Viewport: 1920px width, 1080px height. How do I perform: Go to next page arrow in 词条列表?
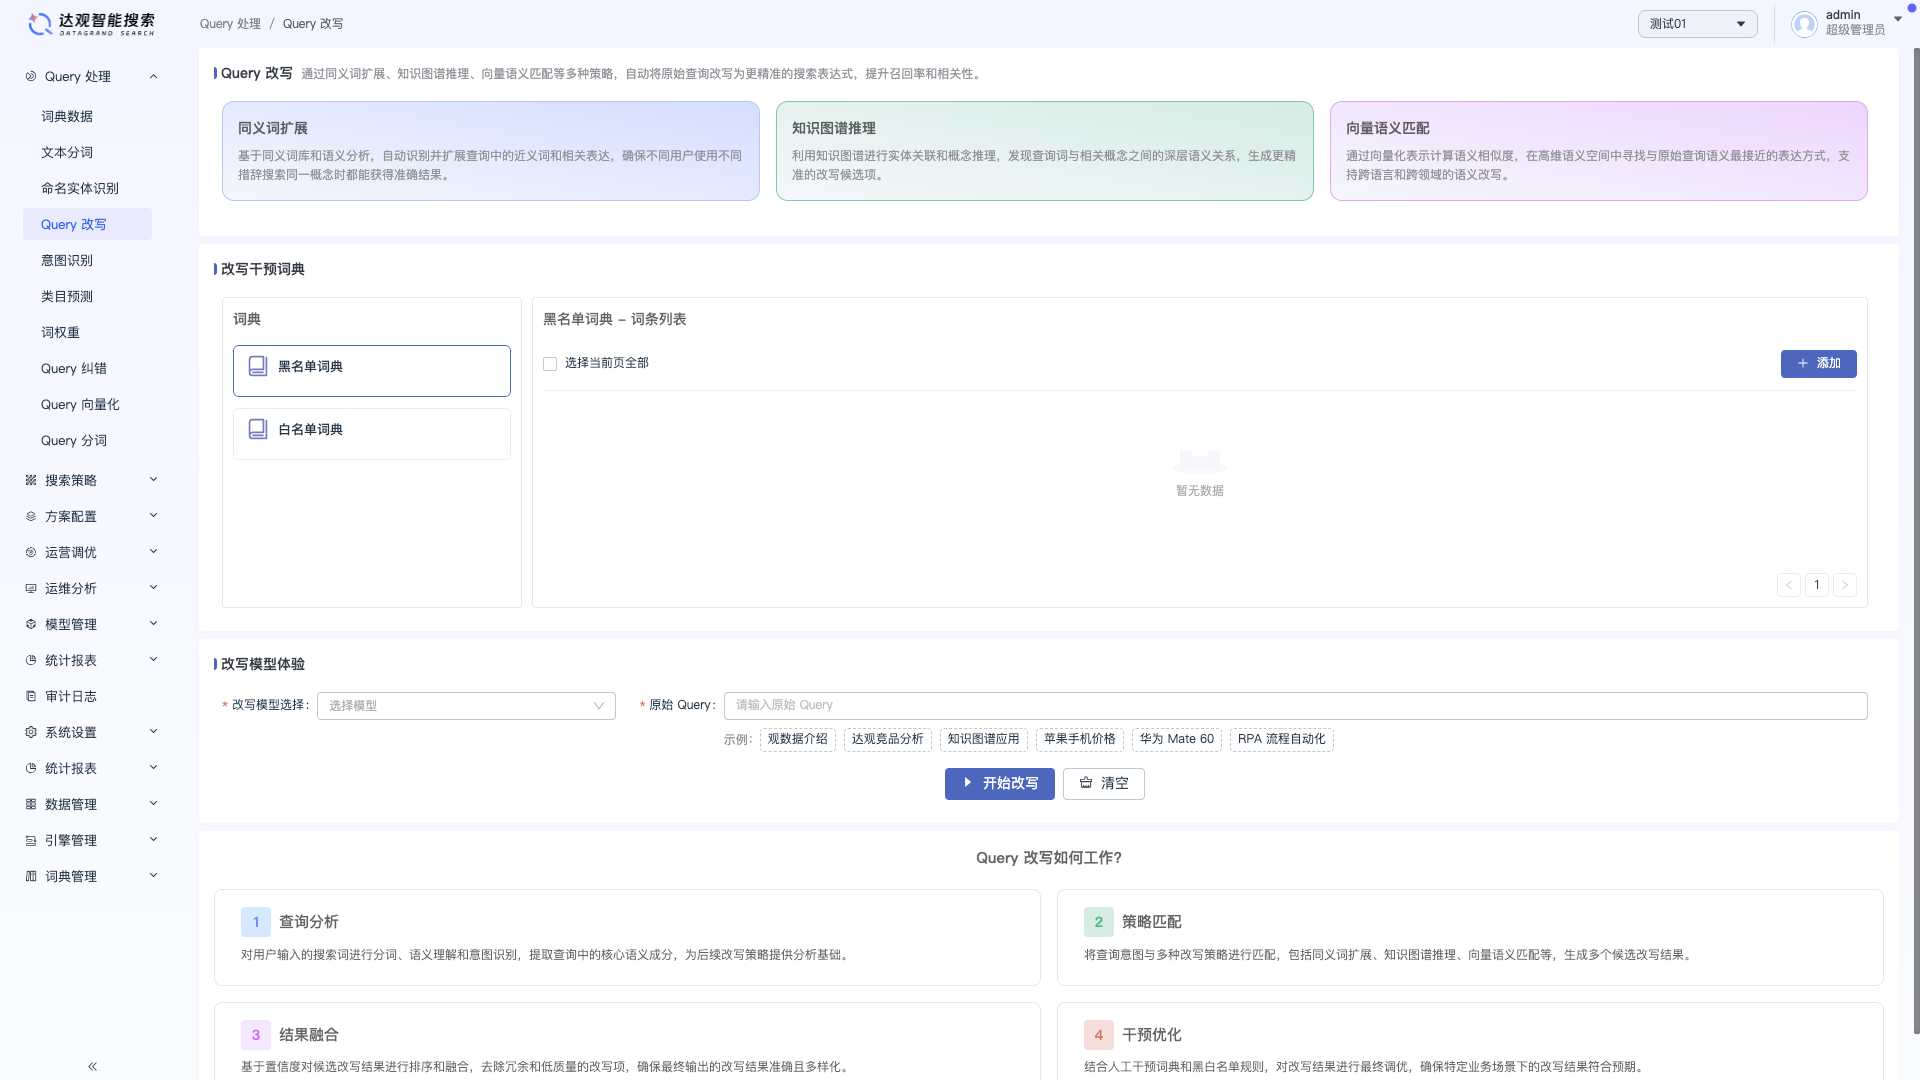coord(1845,585)
